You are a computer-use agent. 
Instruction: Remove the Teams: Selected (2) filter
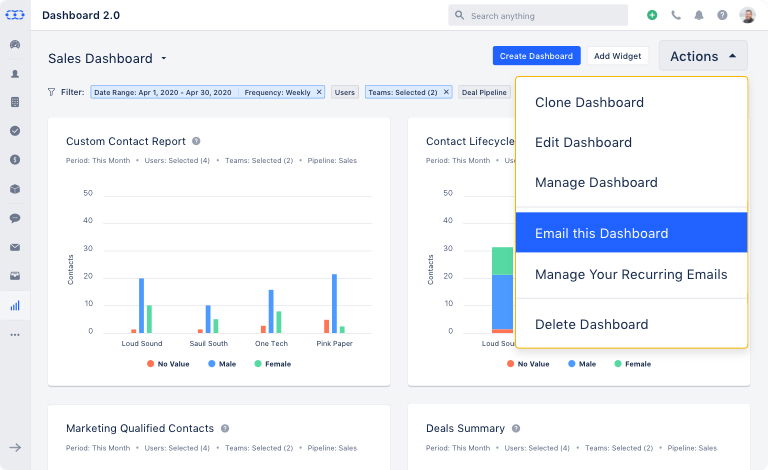pos(446,92)
